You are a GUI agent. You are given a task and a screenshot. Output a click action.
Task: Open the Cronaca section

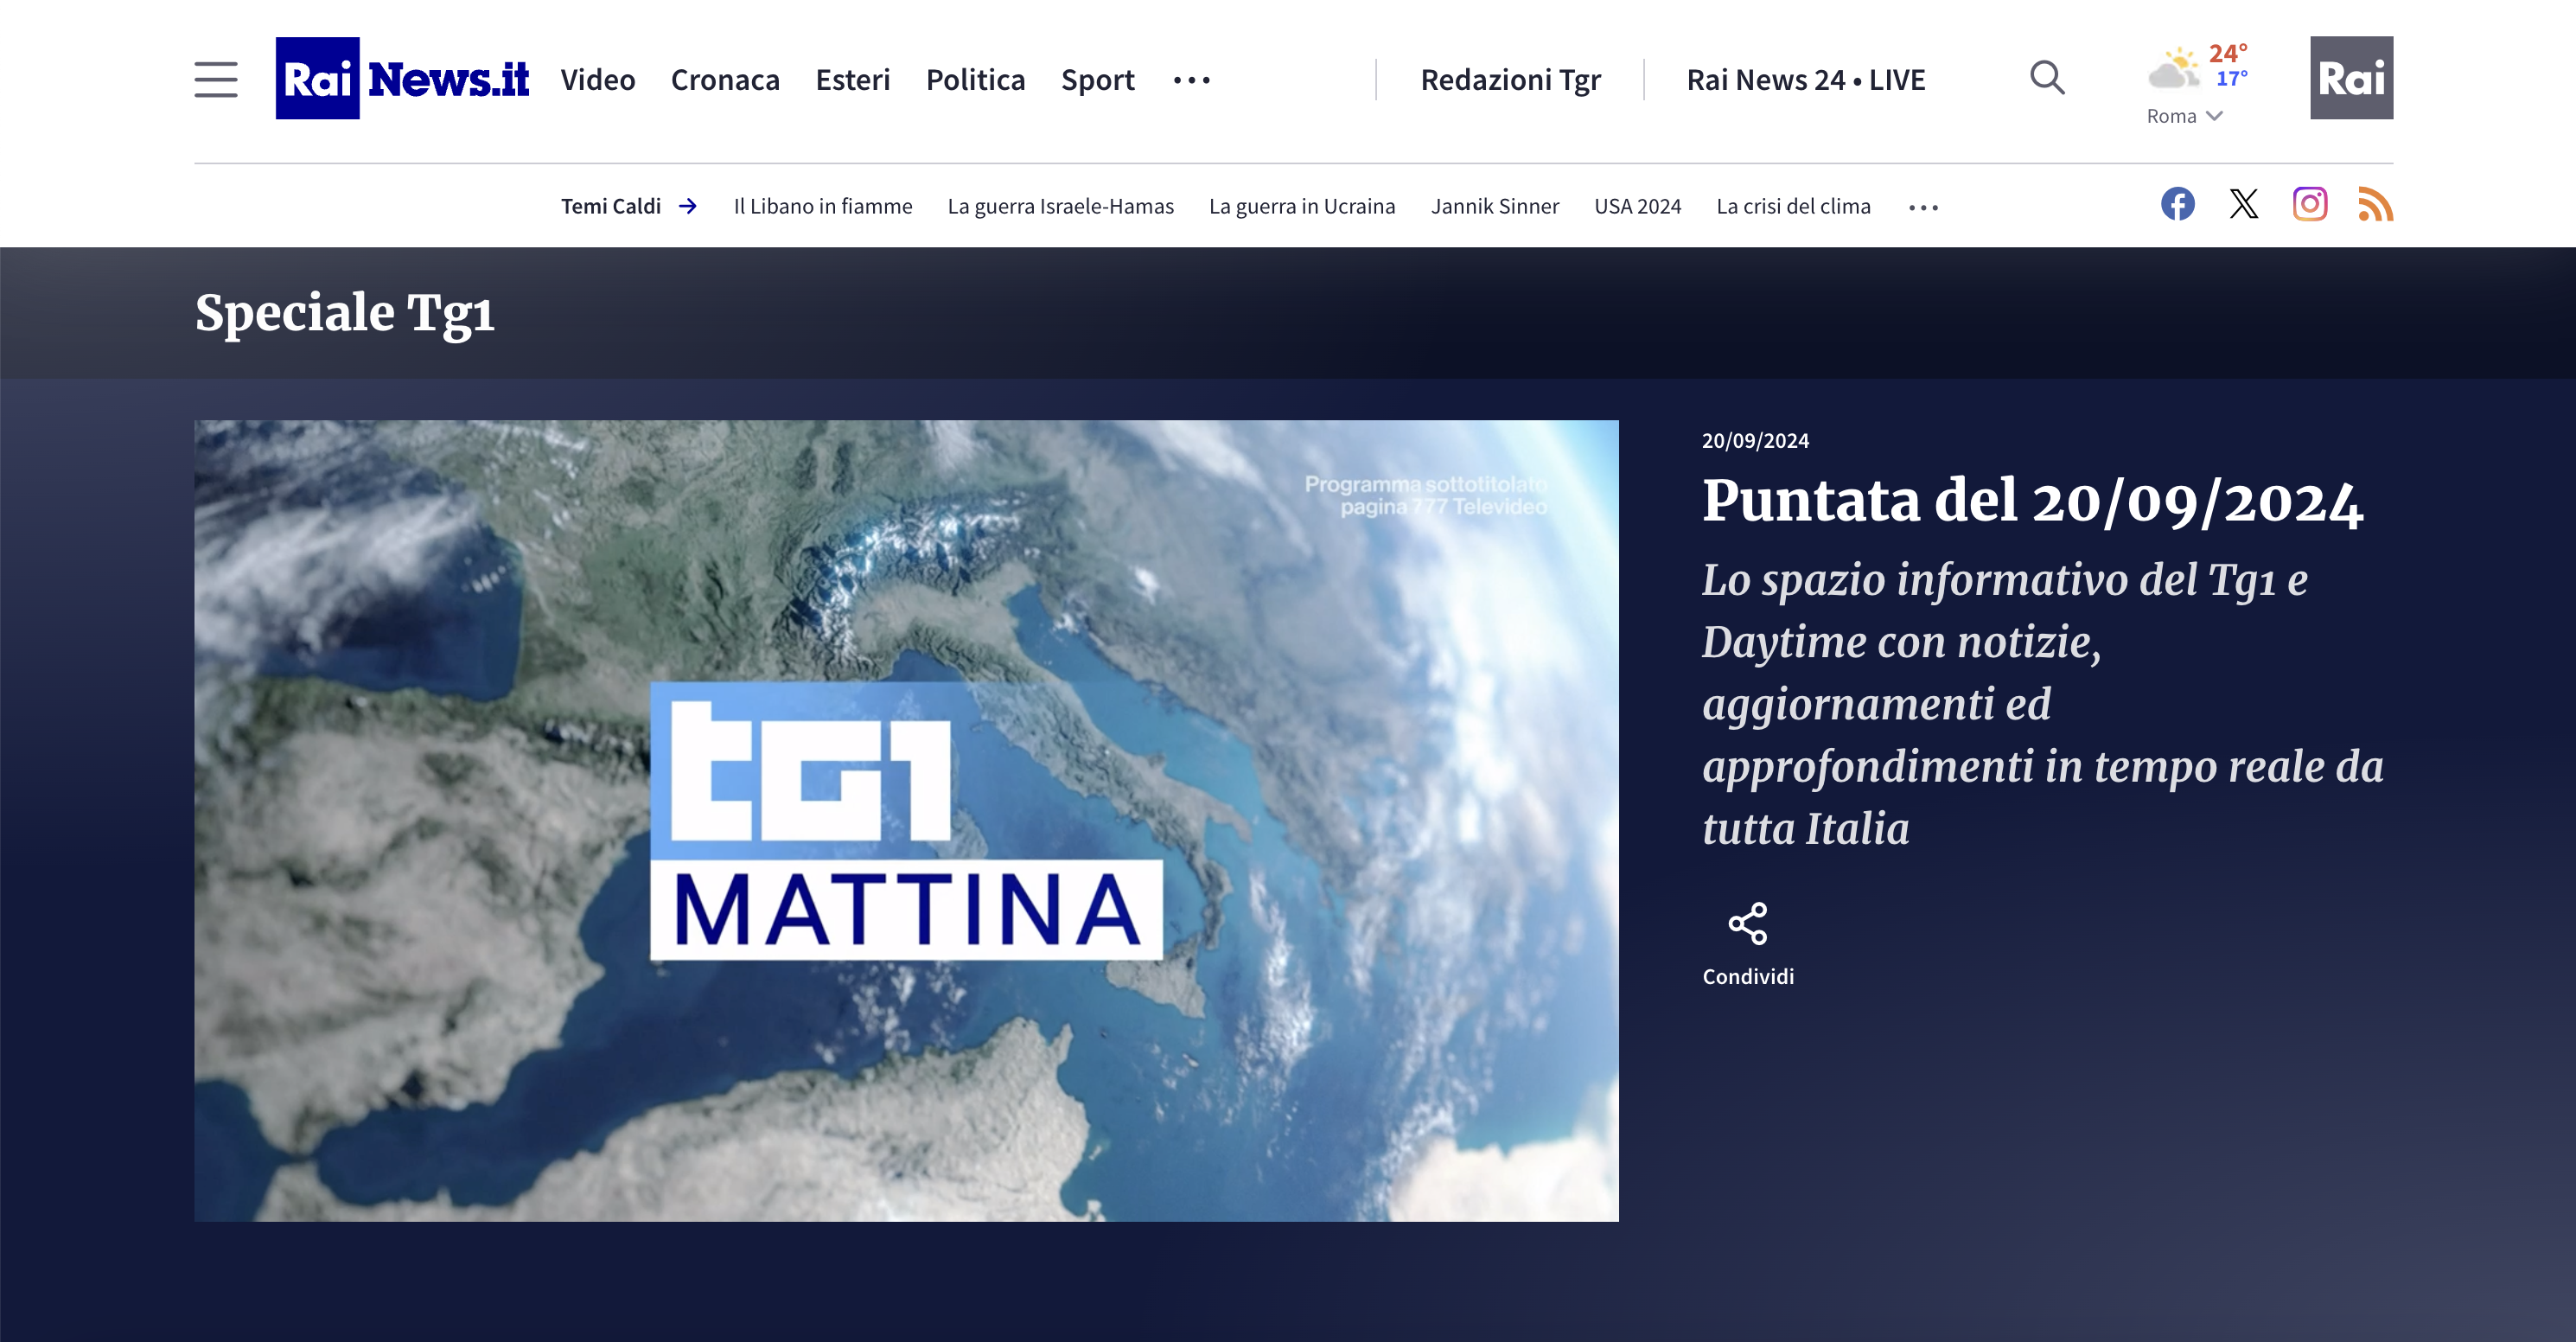pyautogui.click(x=725, y=79)
